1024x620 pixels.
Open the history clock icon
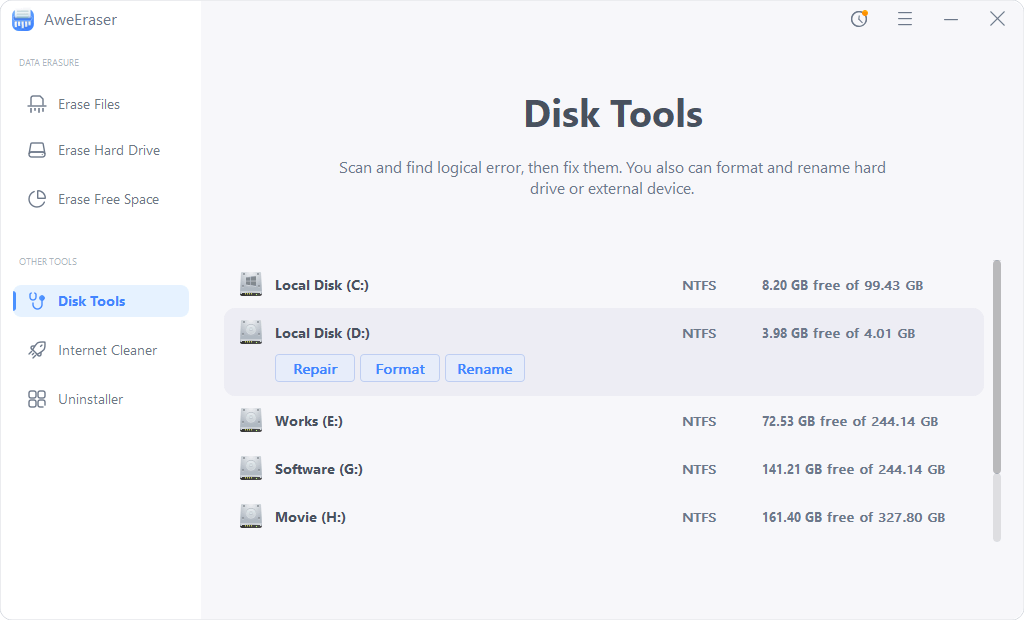859,19
